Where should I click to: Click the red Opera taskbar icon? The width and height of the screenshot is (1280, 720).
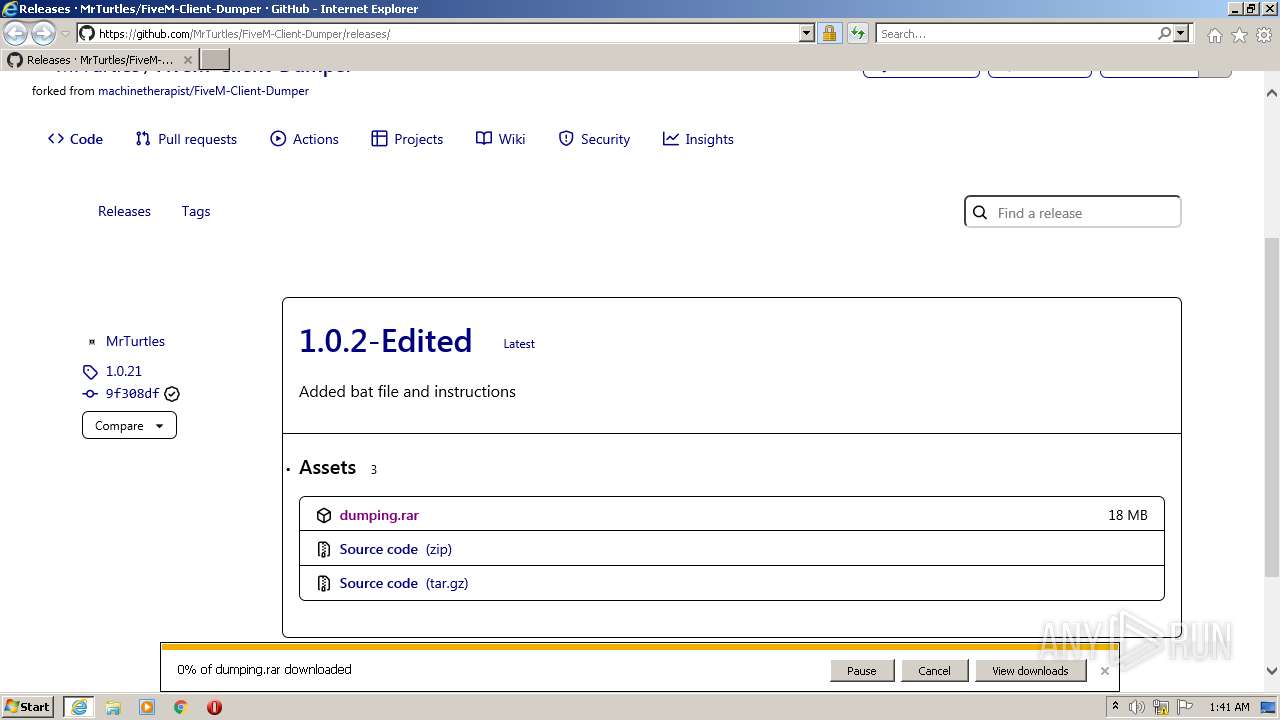pos(214,707)
